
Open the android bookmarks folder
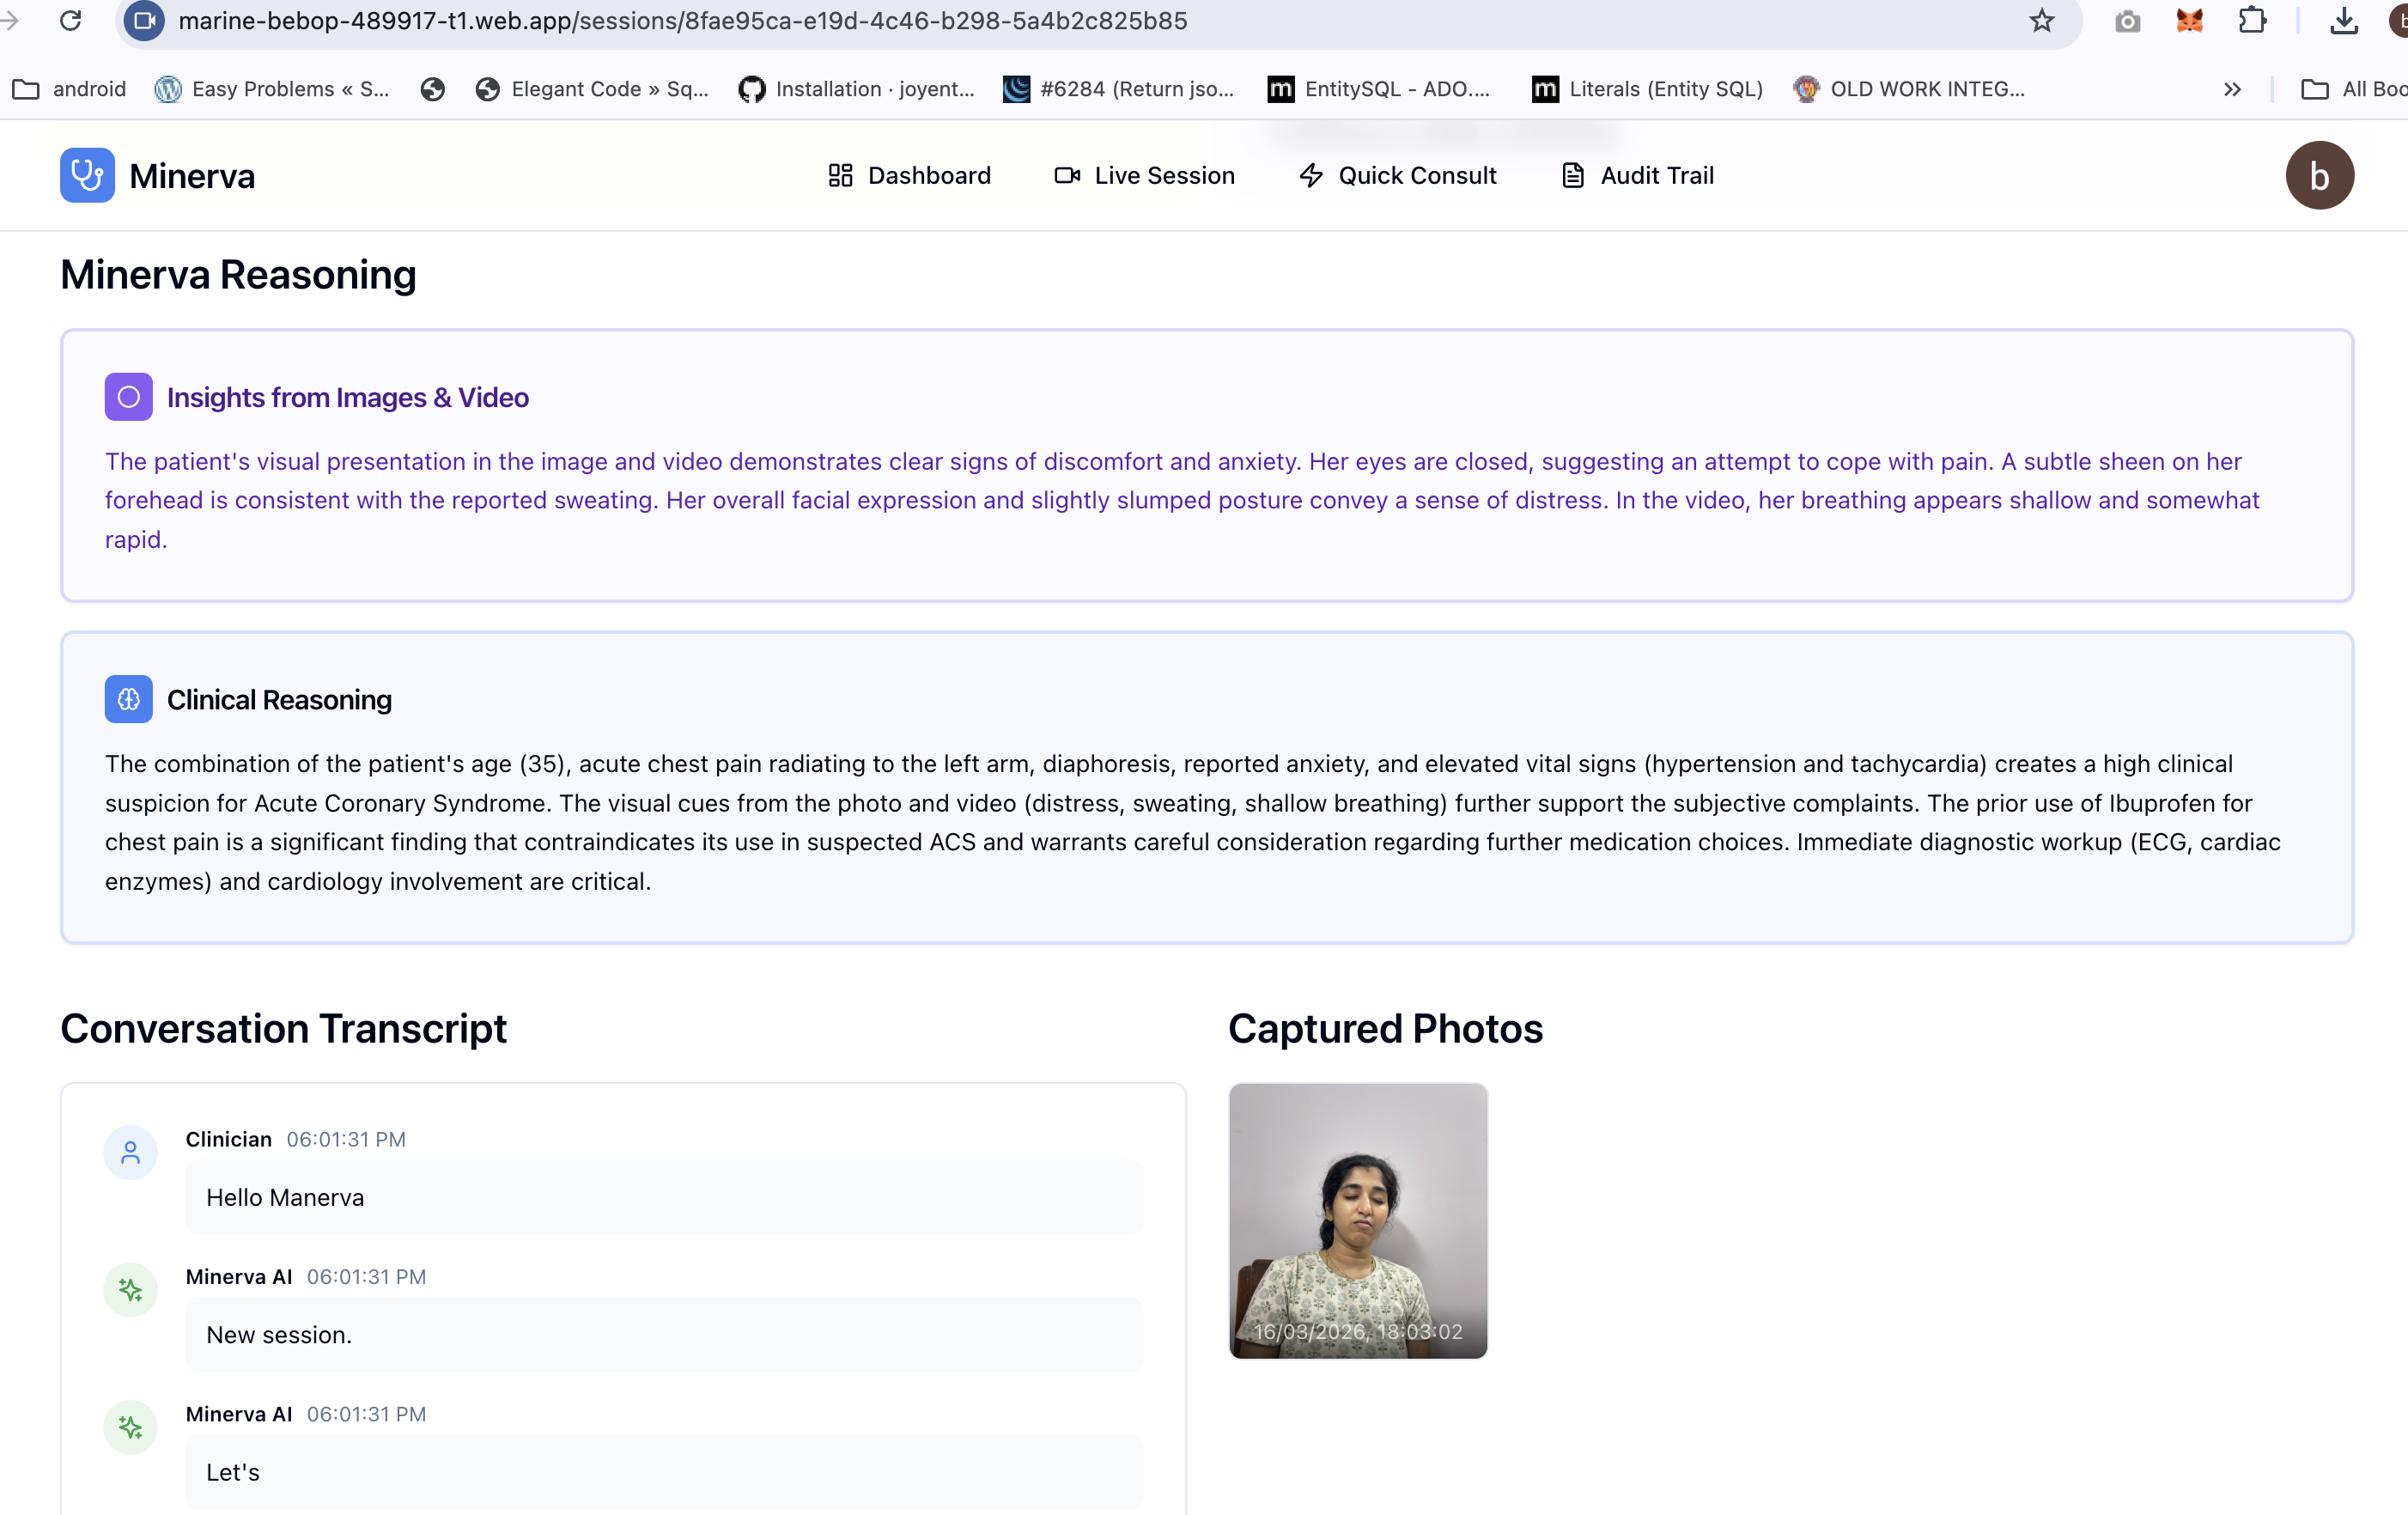click(x=69, y=89)
